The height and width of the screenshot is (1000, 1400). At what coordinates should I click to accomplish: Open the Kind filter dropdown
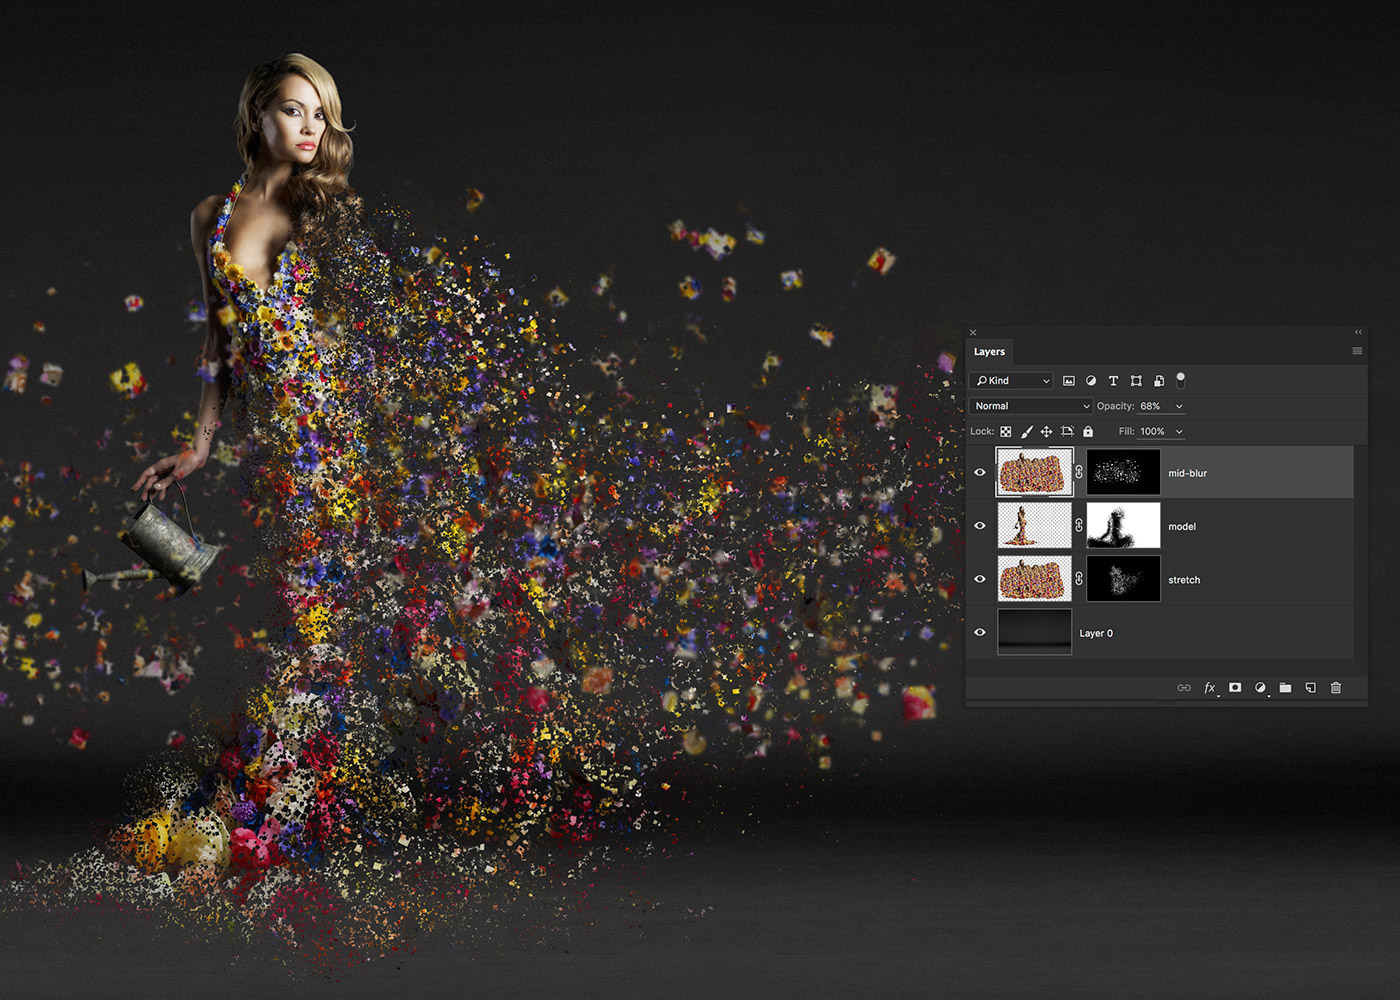(1012, 381)
